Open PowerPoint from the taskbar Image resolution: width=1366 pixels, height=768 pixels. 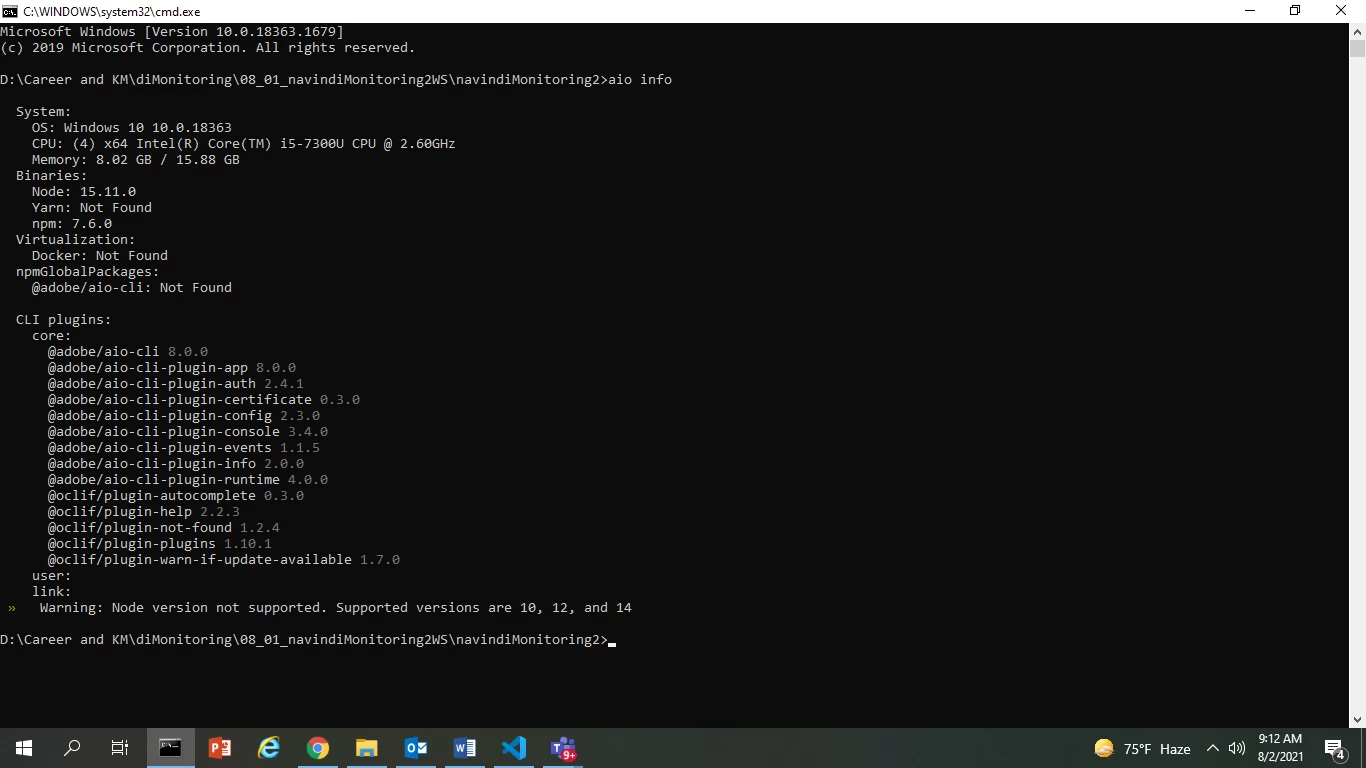pos(220,748)
